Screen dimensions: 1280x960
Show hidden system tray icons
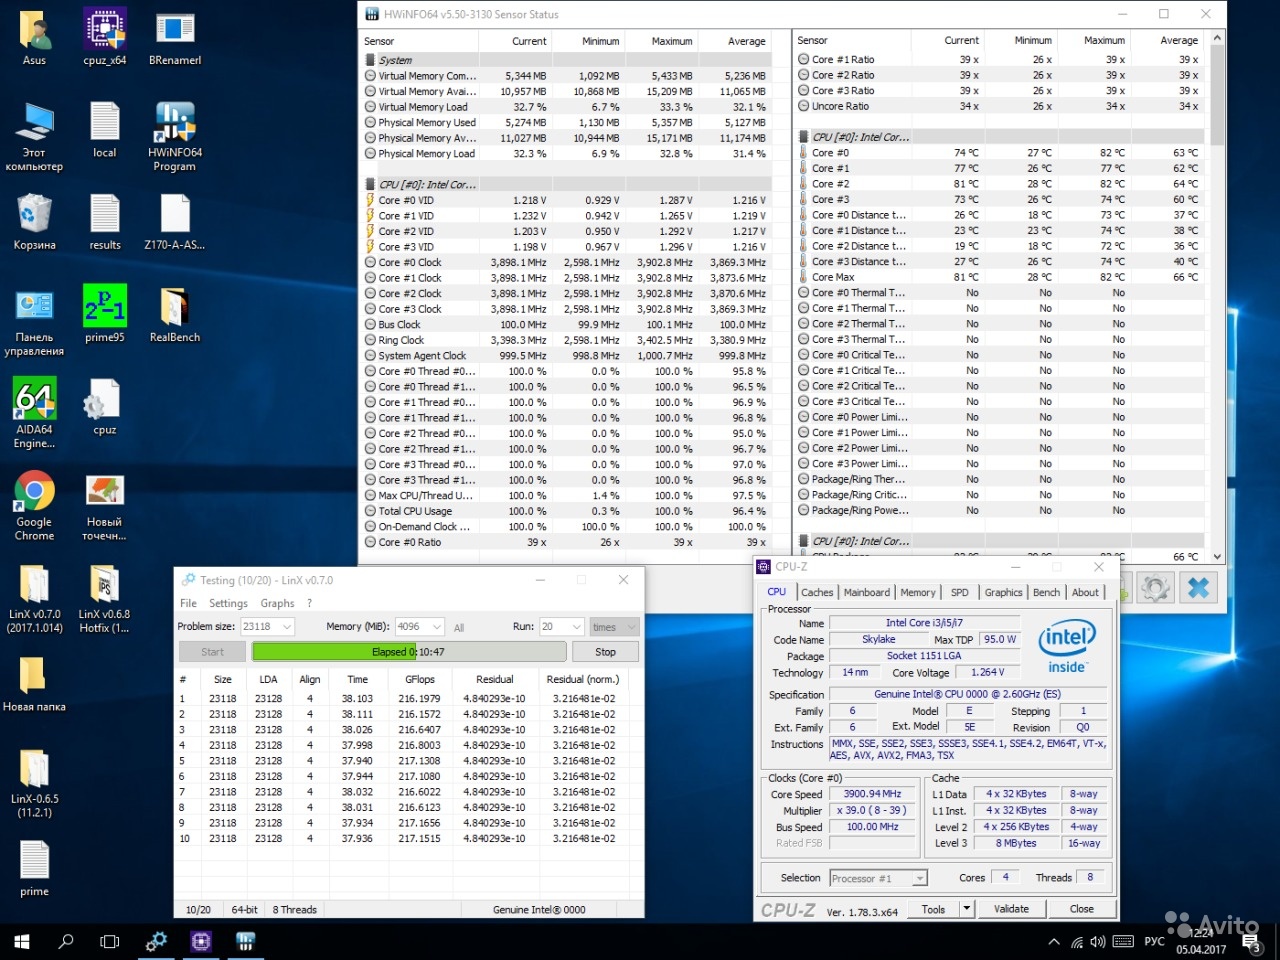pyautogui.click(x=1053, y=942)
